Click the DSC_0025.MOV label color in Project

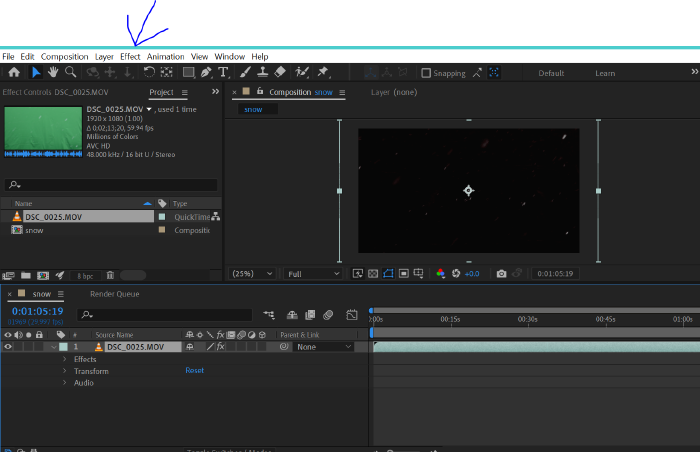coord(162,217)
